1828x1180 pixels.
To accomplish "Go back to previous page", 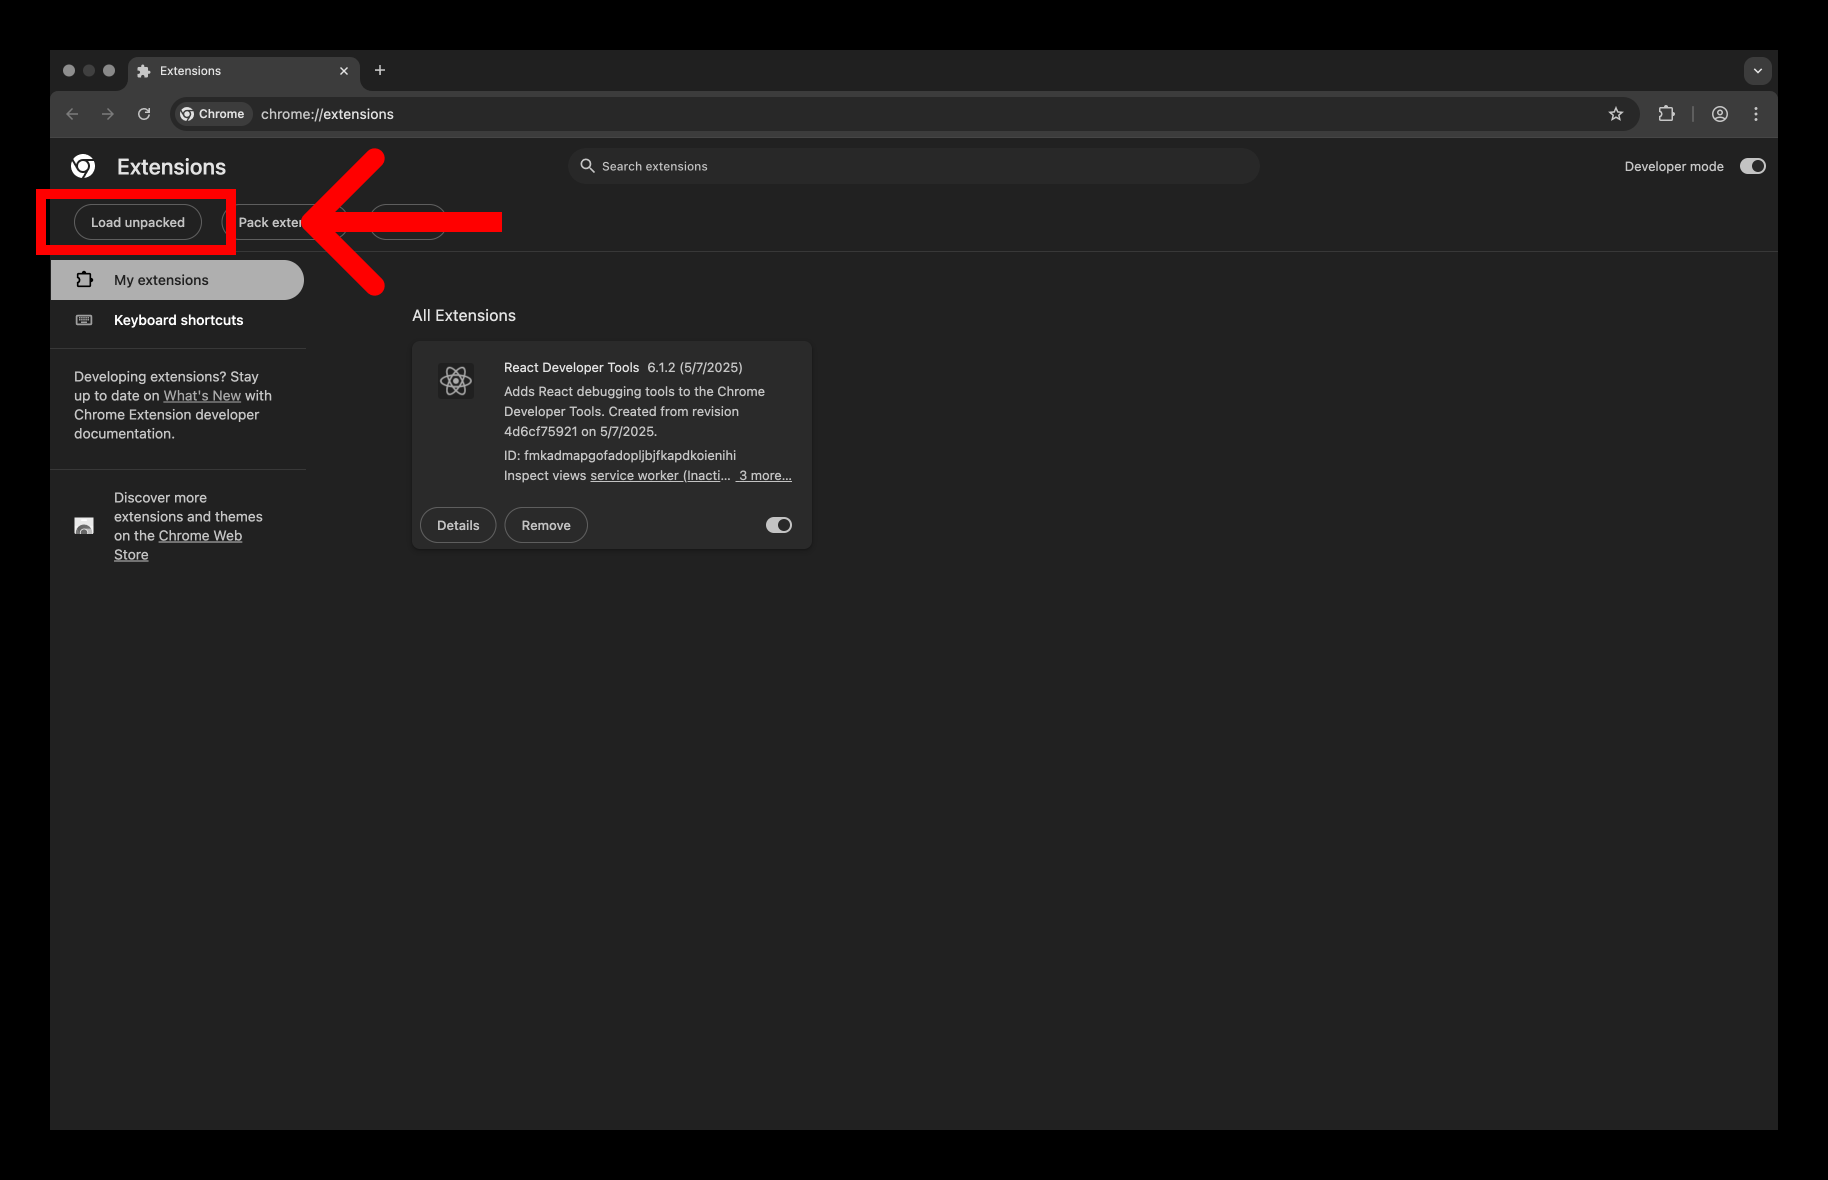I will pyautogui.click(x=72, y=114).
